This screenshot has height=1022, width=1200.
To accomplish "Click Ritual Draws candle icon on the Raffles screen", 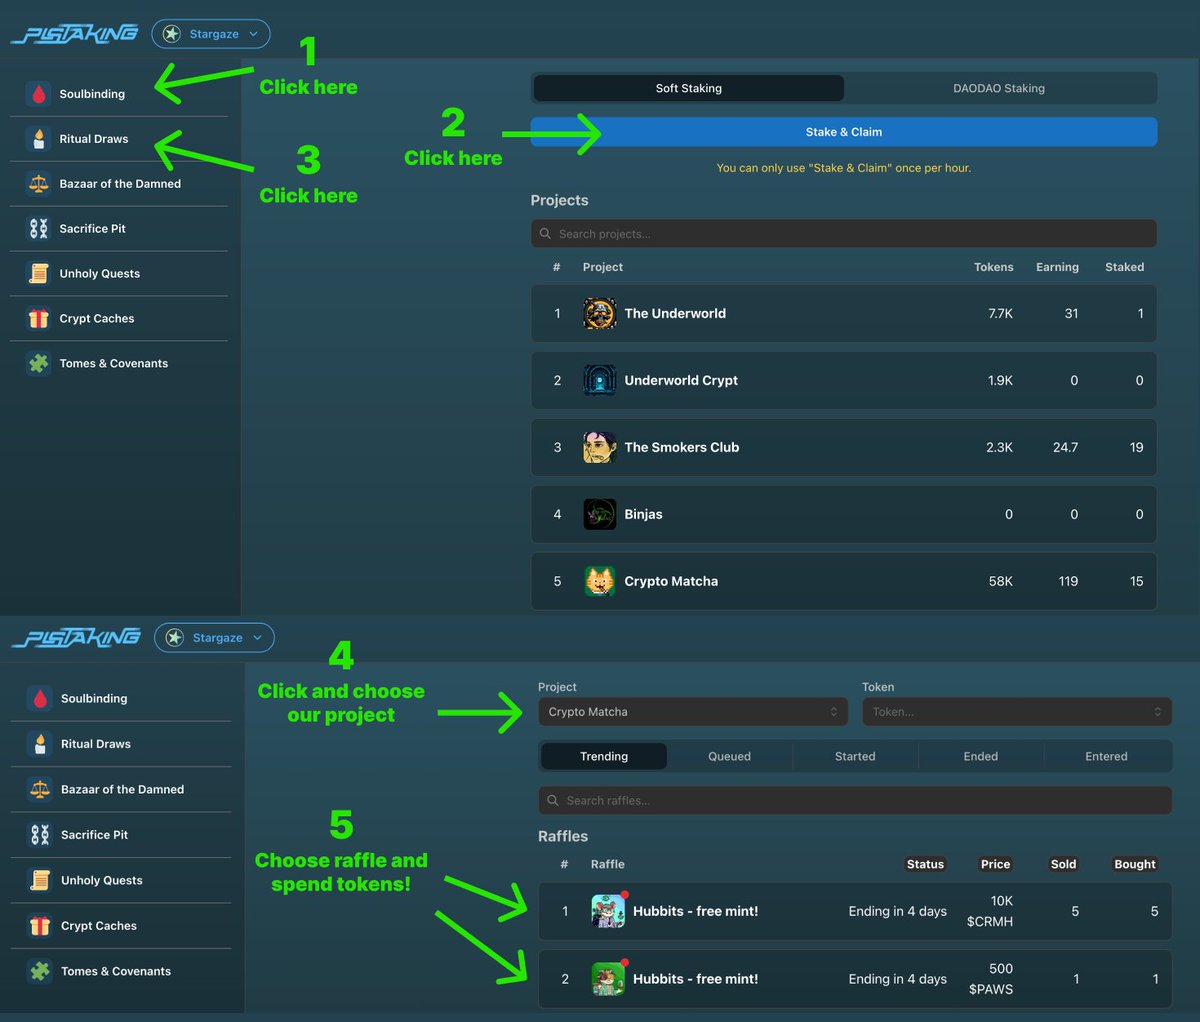I will click(40, 744).
